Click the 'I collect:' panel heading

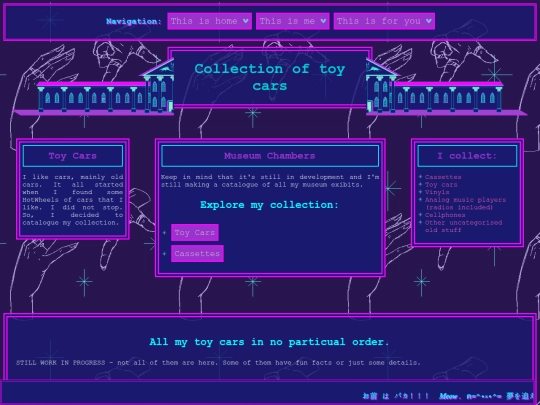point(467,156)
